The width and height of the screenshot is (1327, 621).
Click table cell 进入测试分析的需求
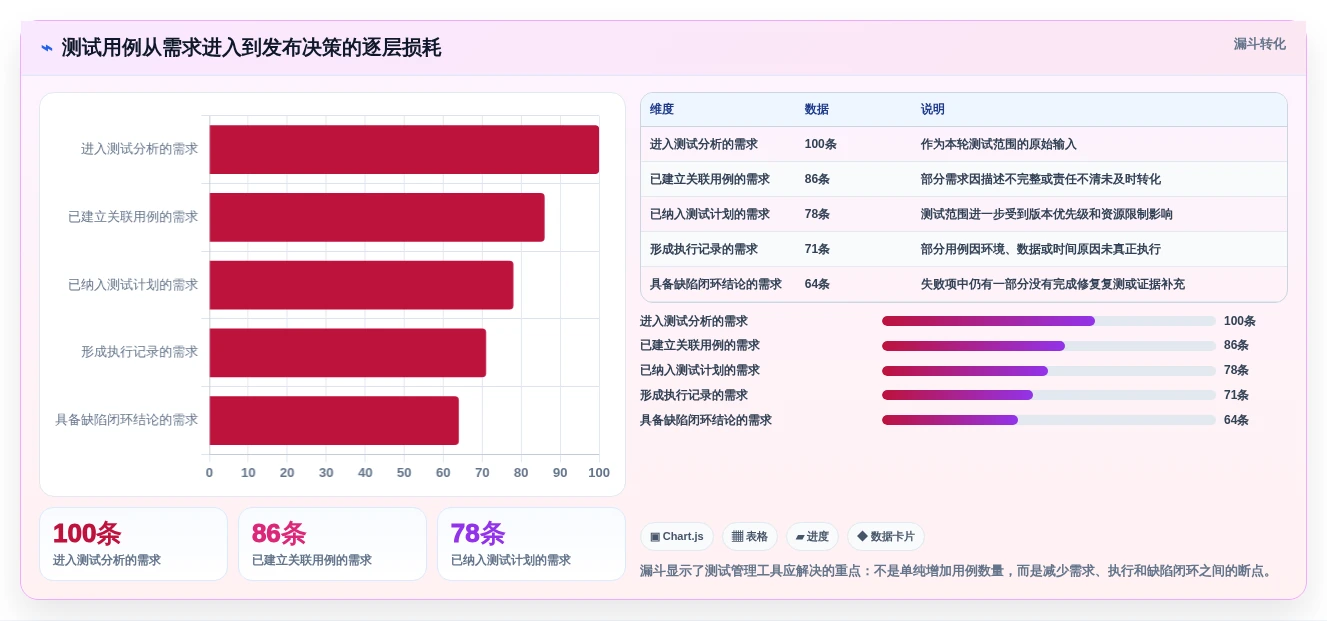(704, 144)
